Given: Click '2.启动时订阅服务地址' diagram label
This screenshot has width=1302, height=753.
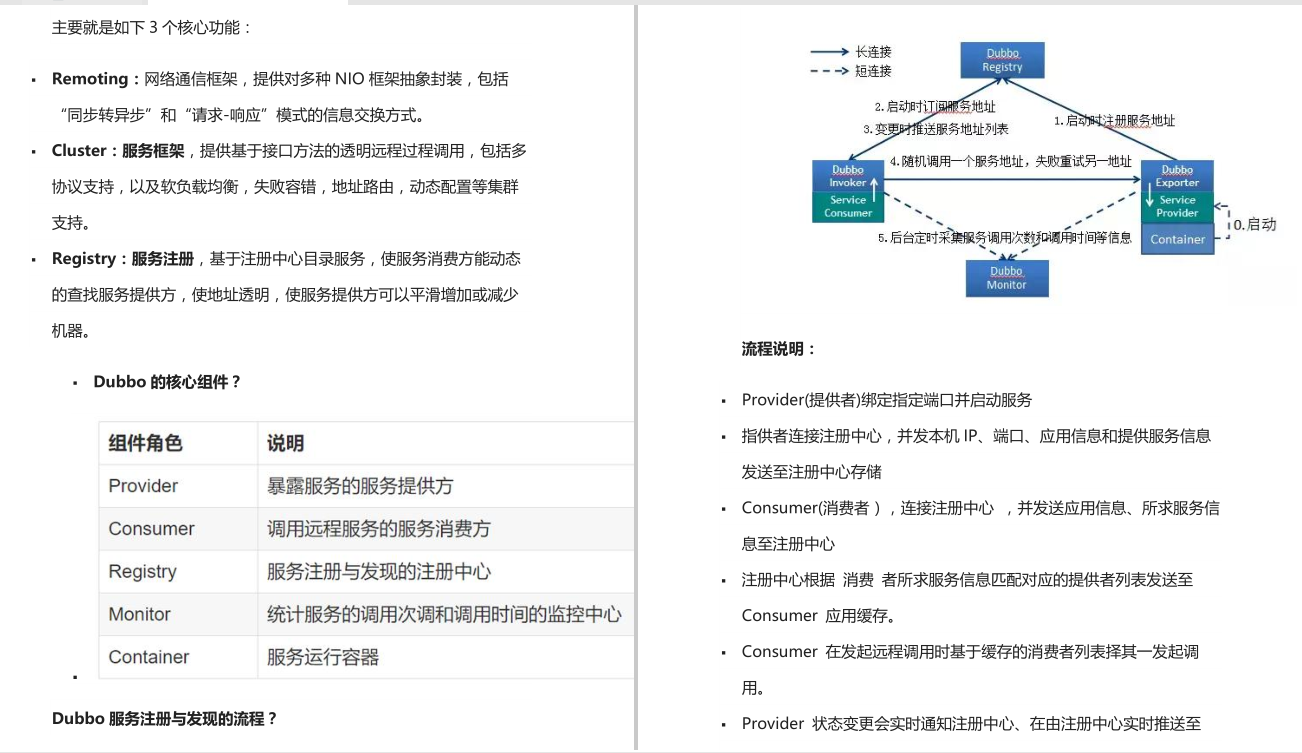Looking at the screenshot, I should click(x=935, y=106).
